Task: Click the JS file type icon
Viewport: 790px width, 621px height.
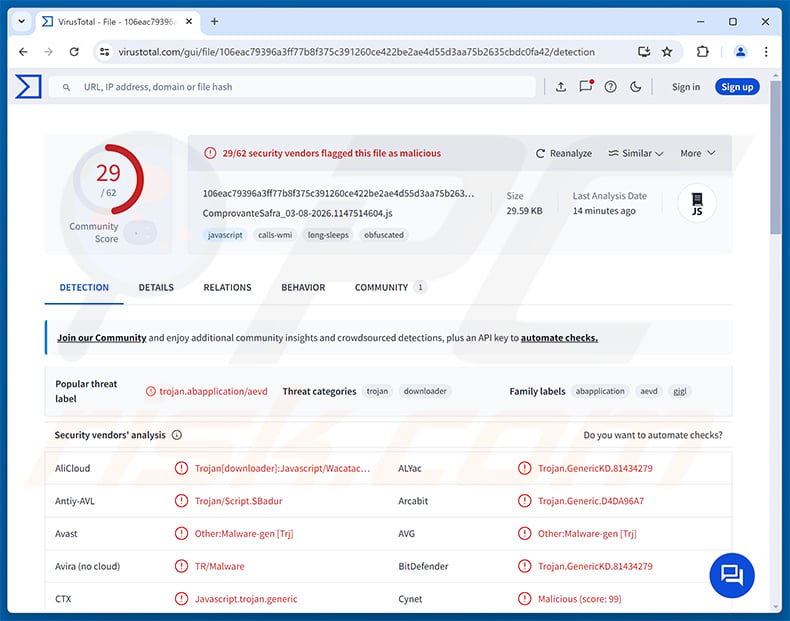Action: click(x=697, y=203)
